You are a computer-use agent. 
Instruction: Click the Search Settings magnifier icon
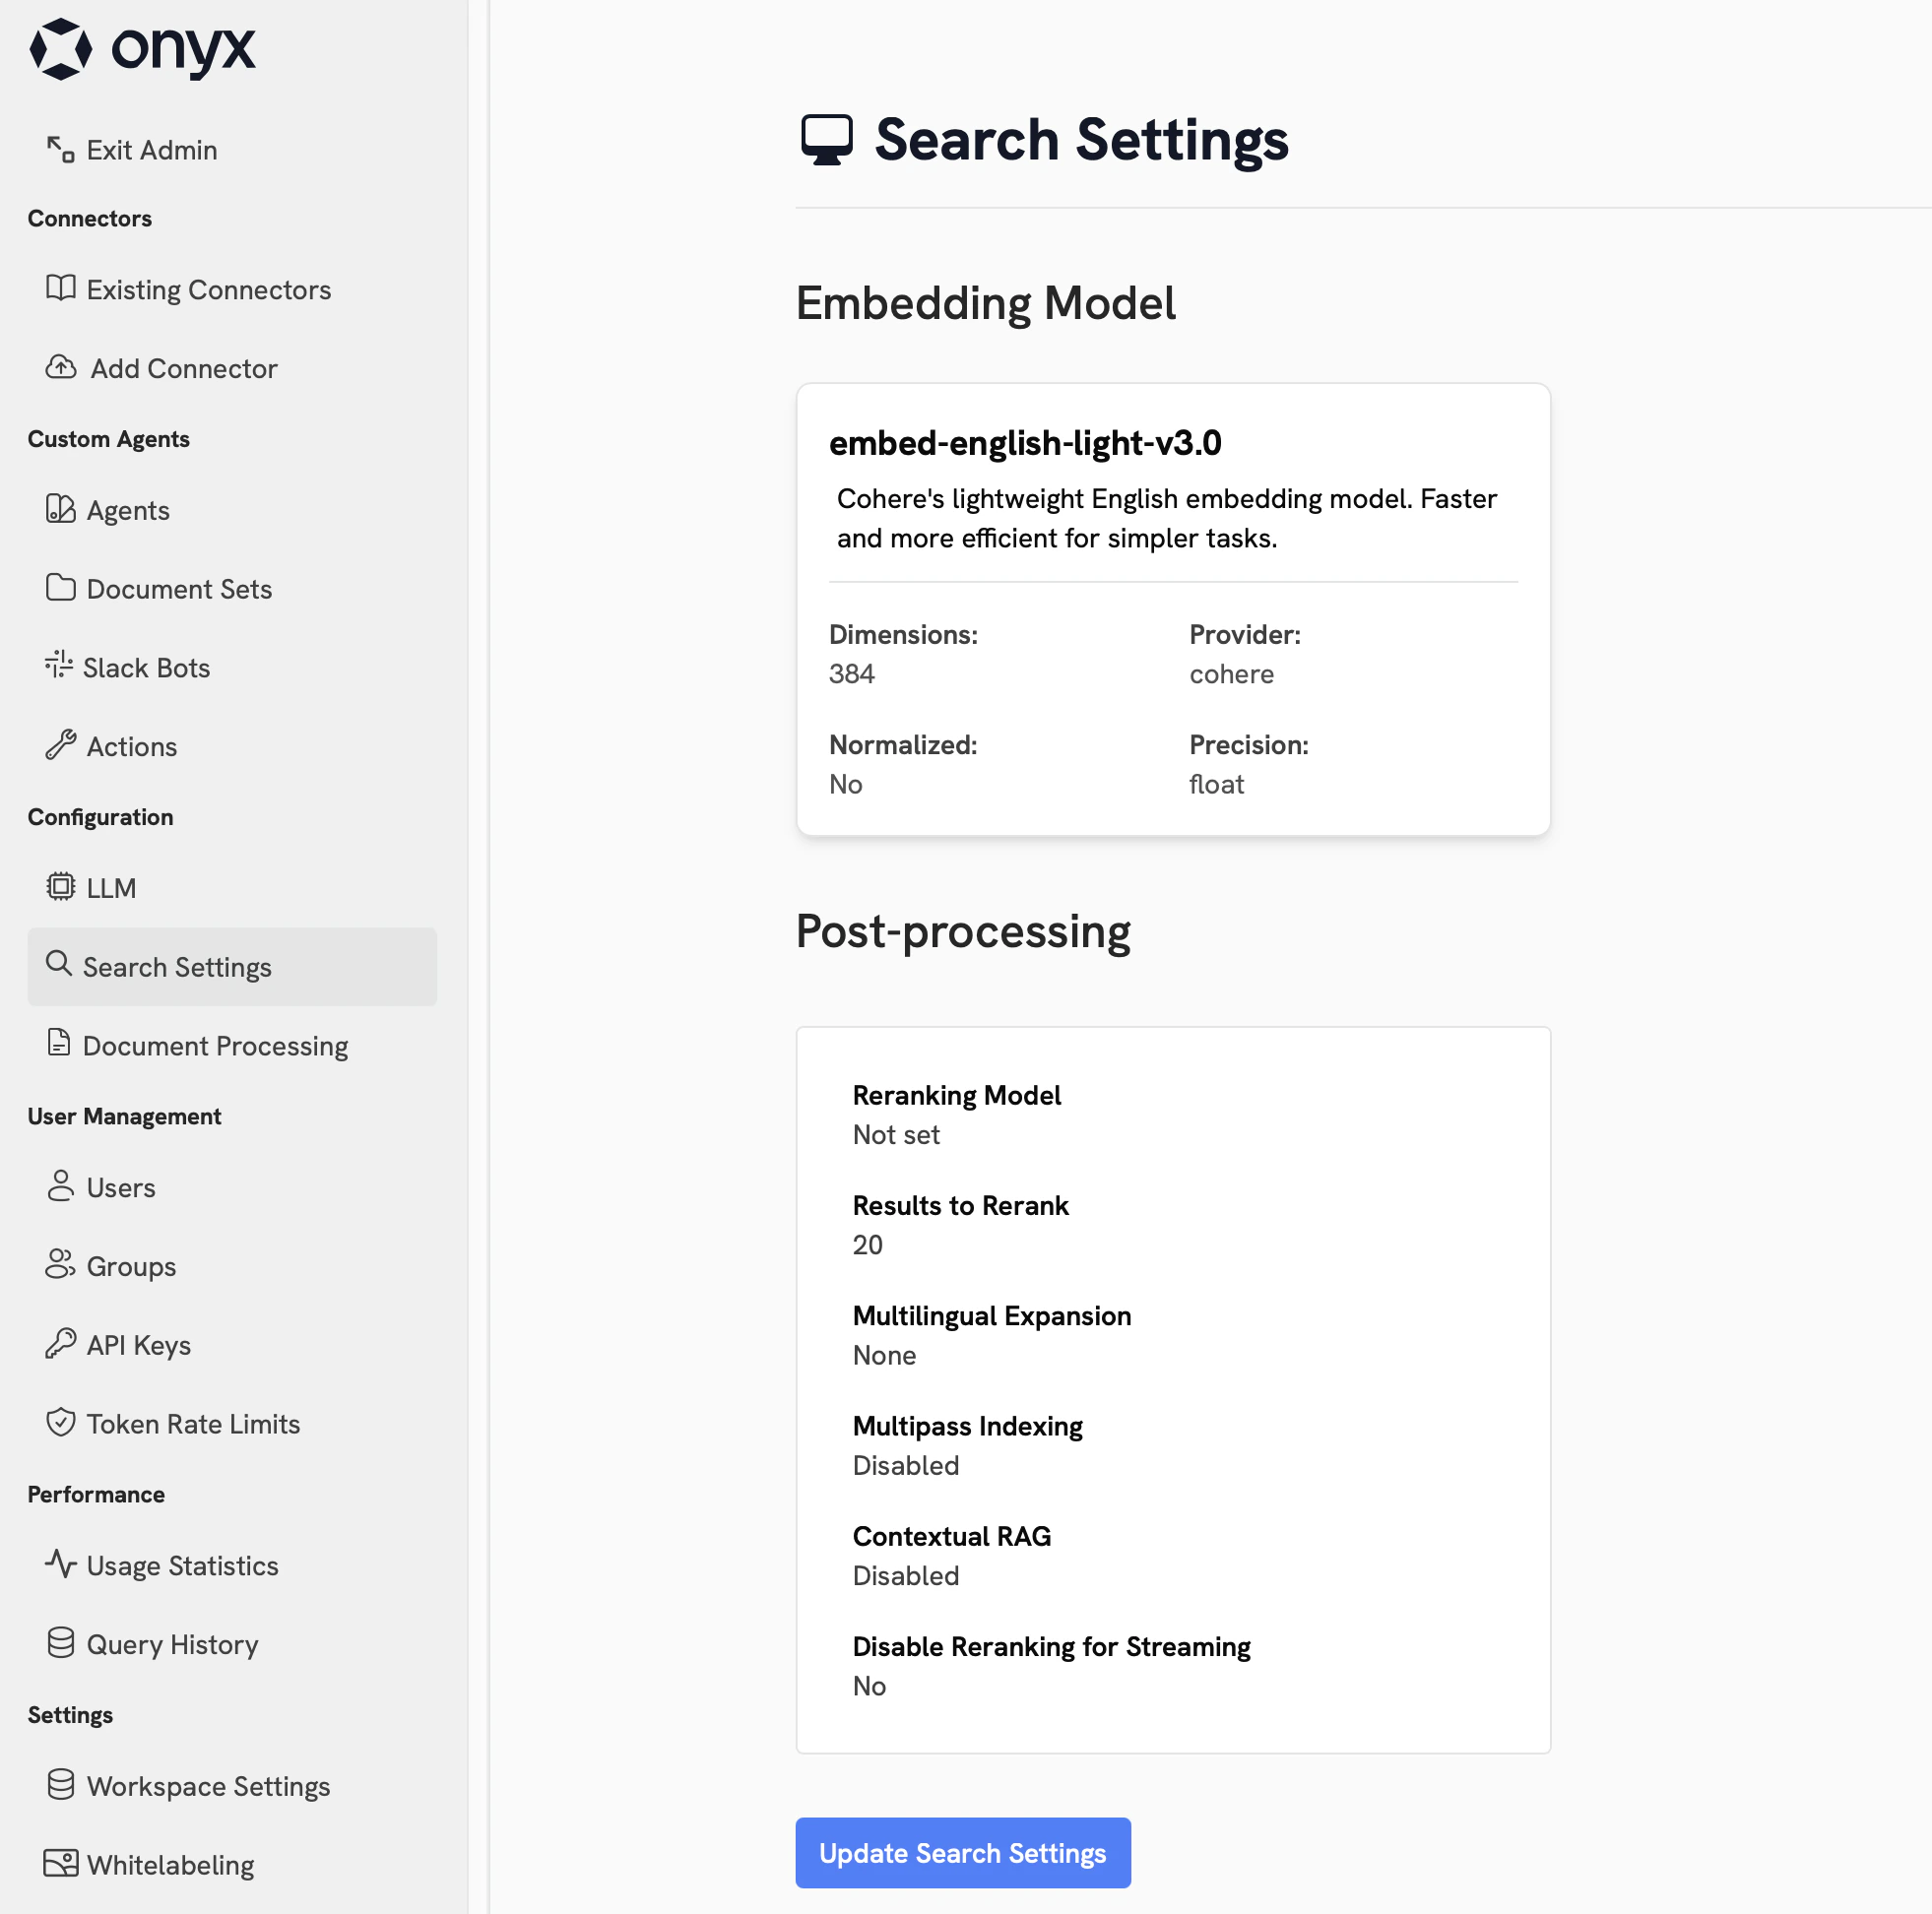pyautogui.click(x=60, y=966)
